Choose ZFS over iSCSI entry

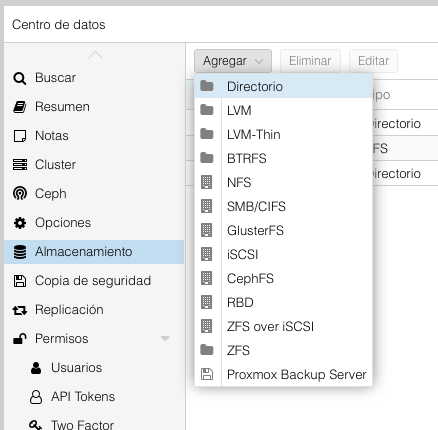283,327
